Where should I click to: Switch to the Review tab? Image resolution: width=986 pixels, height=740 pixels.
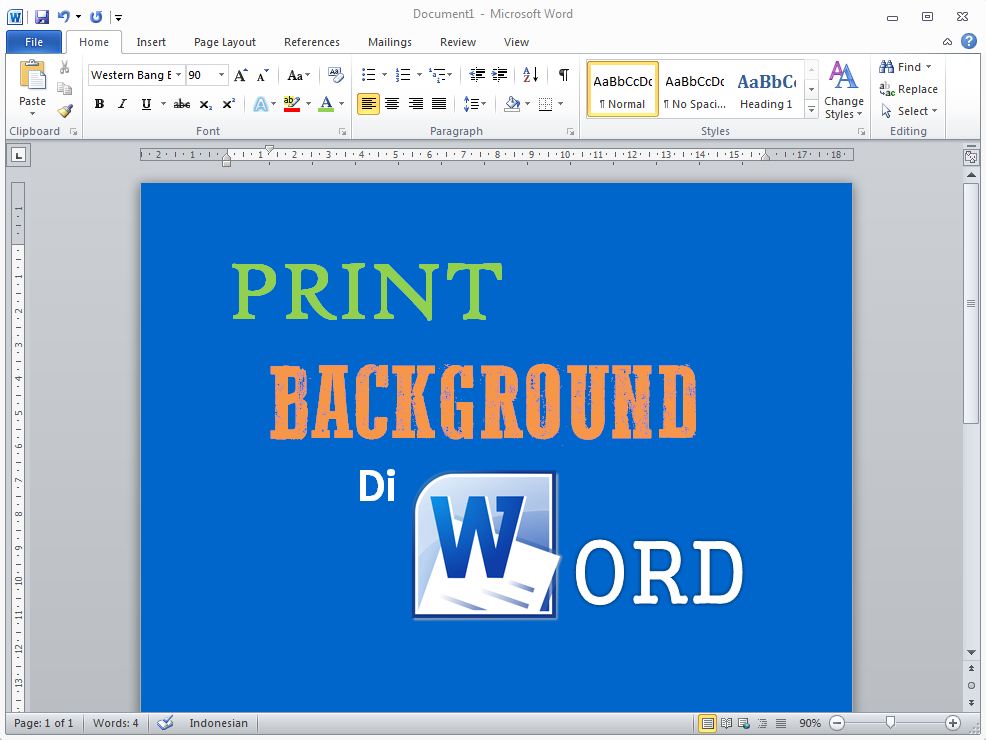[x=458, y=42]
